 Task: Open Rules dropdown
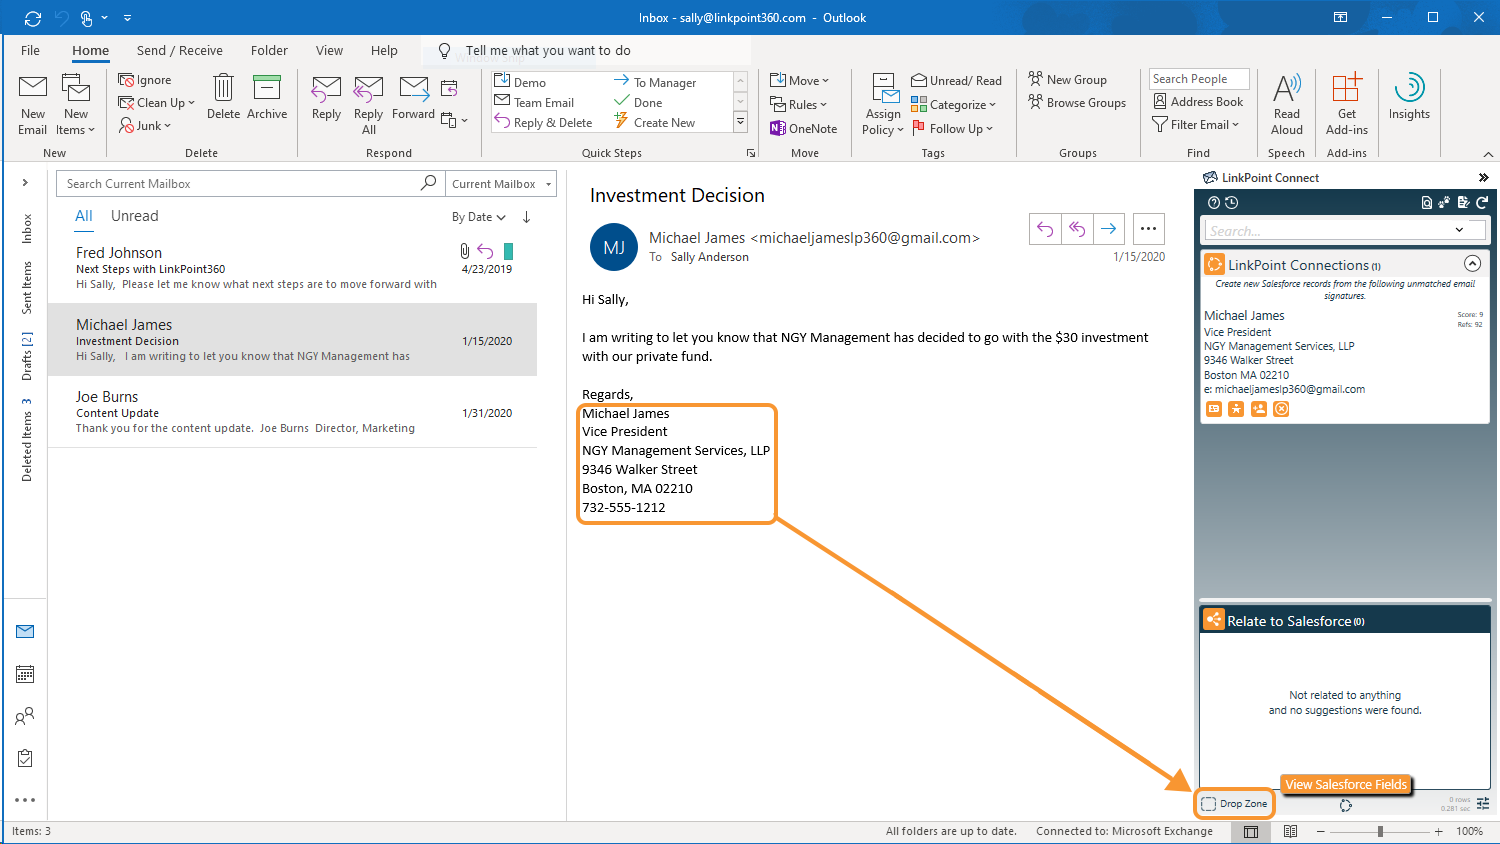pyautogui.click(x=799, y=104)
